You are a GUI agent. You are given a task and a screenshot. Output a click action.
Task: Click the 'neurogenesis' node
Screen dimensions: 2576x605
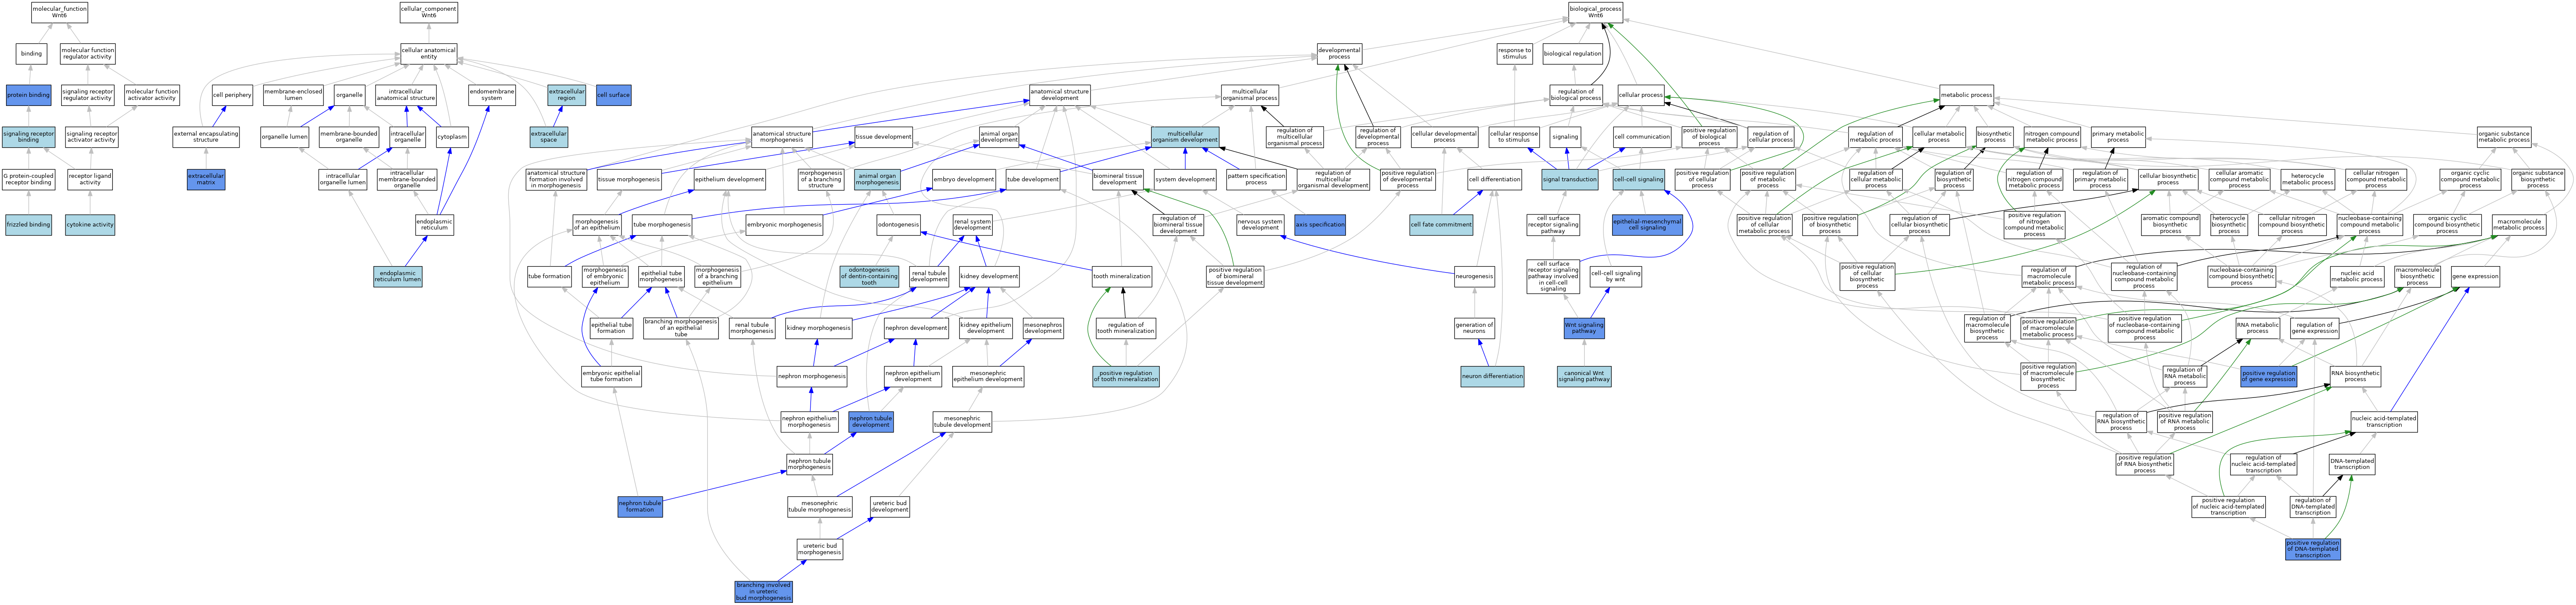point(1474,276)
